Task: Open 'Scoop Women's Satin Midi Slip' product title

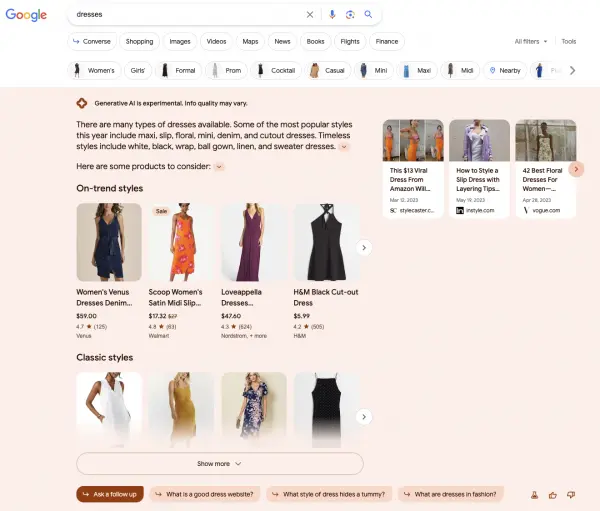Action: click(175, 297)
